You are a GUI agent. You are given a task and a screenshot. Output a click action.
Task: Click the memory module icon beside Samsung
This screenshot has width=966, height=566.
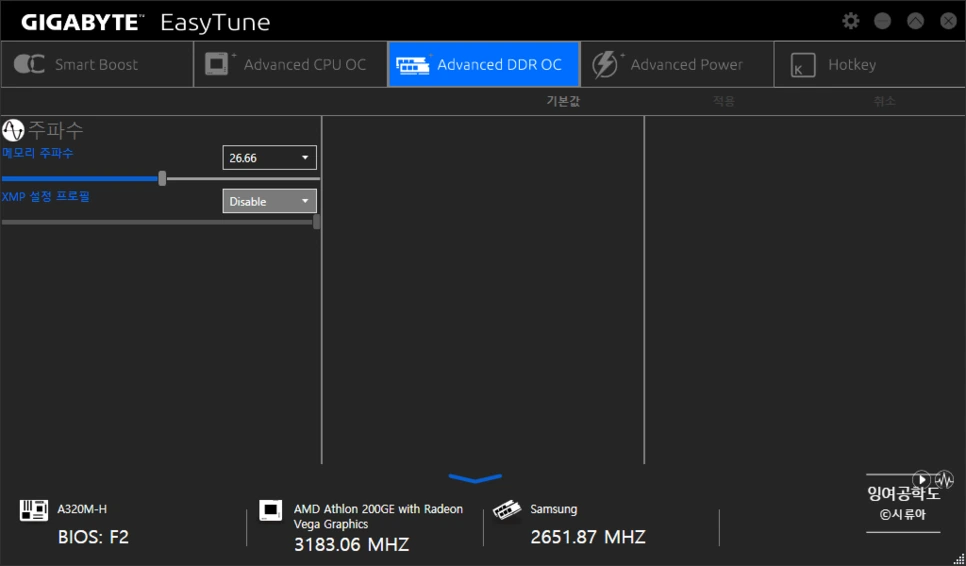pyautogui.click(x=507, y=511)
